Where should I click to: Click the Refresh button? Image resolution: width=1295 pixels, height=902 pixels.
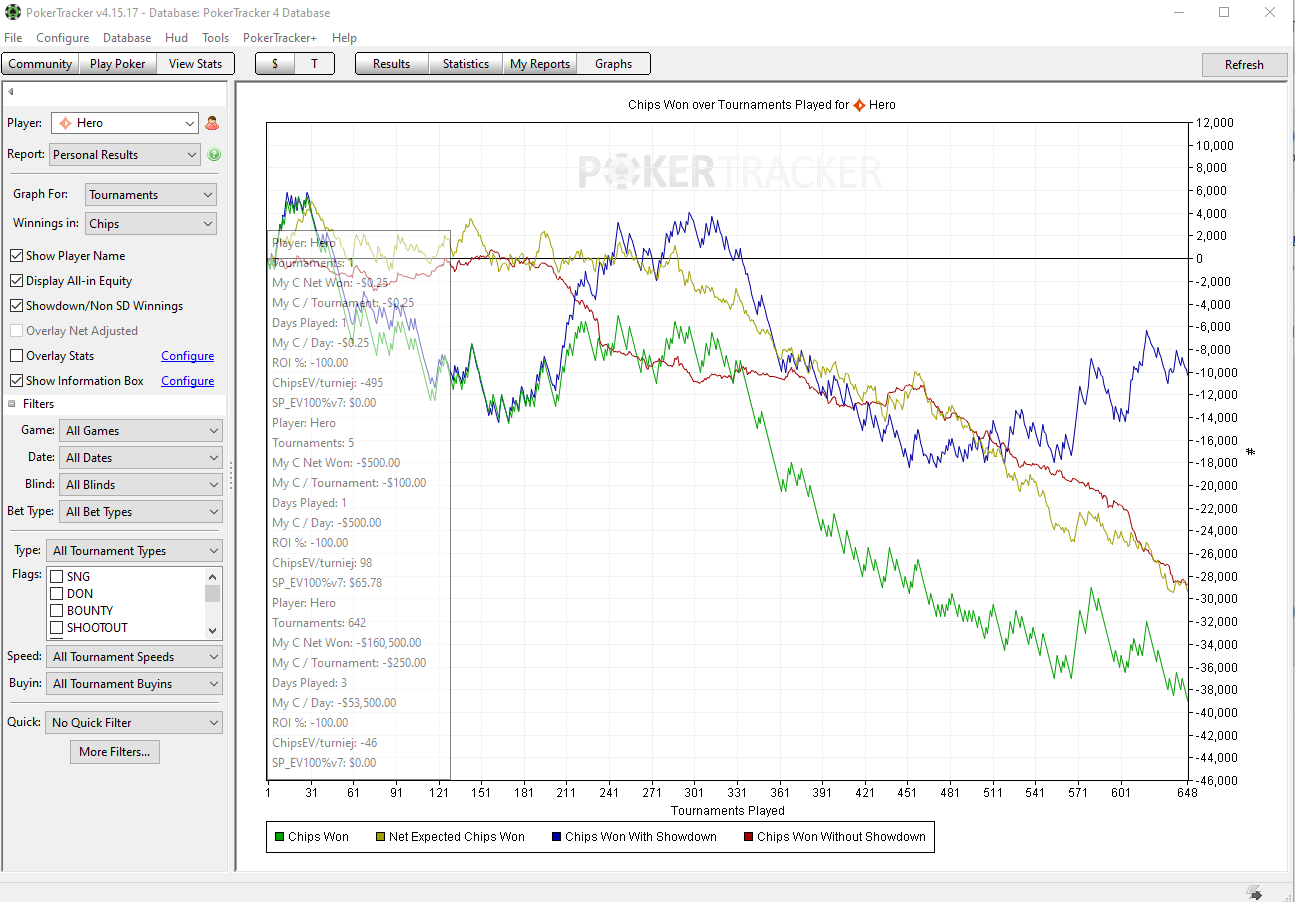click(1244, 65)
